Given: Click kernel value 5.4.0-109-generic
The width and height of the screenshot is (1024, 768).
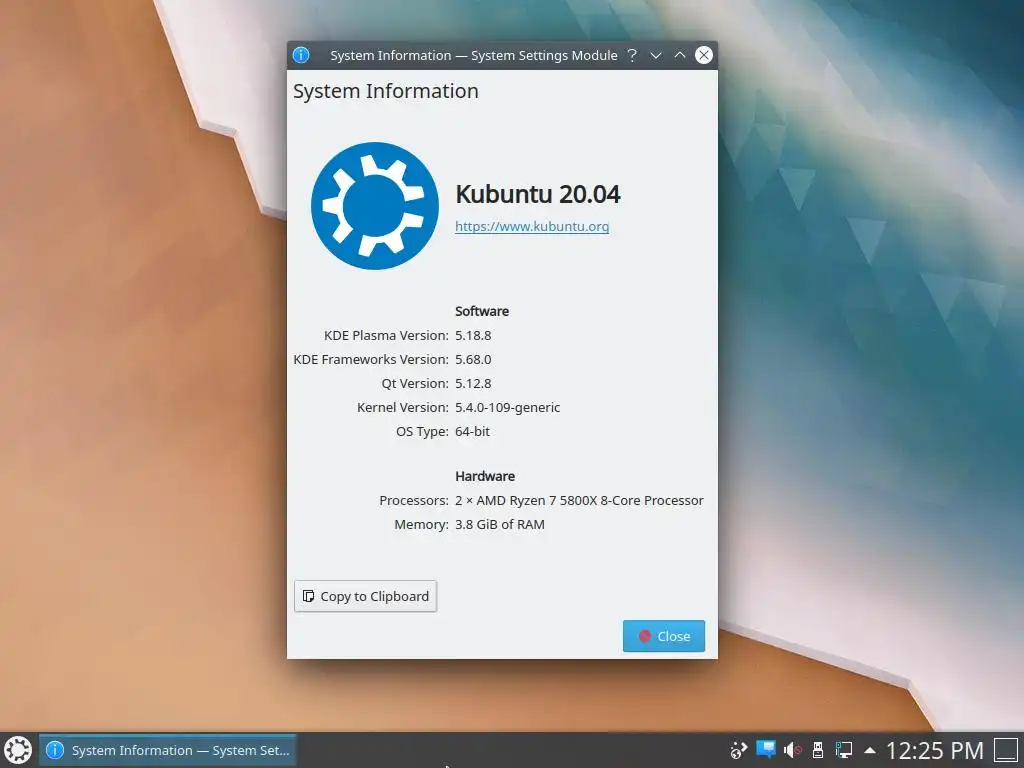Looking at the screenshot, I should [507, 408].
